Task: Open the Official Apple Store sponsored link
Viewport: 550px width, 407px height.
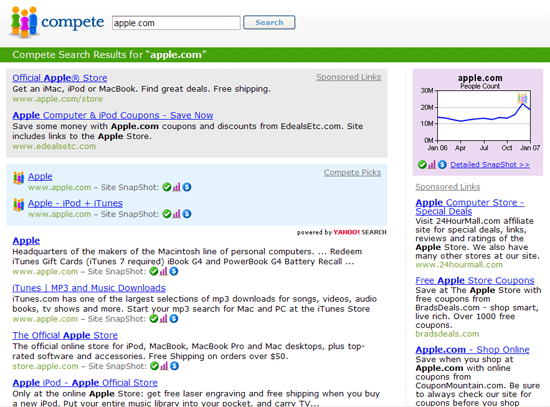Action: (60, 78)
